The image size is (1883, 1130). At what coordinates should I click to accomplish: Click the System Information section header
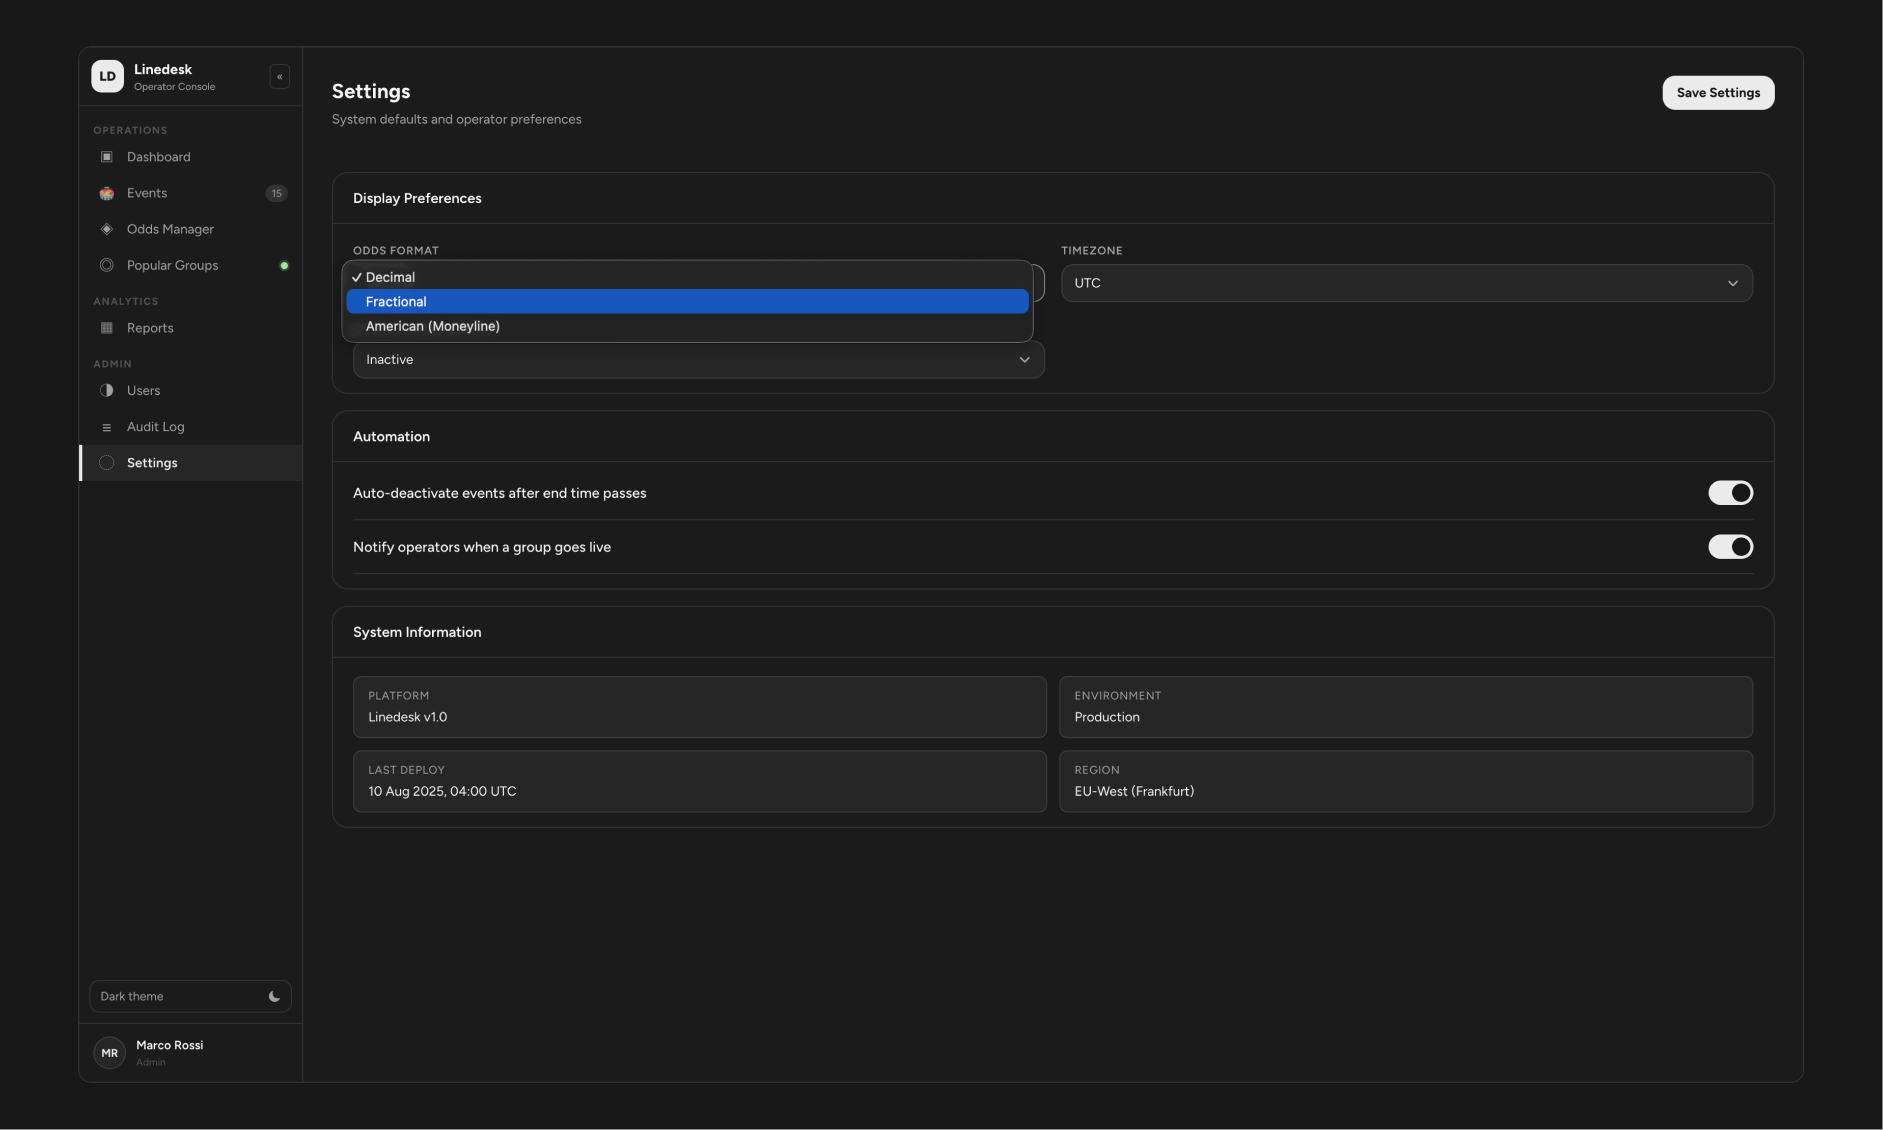coord(417,632)
